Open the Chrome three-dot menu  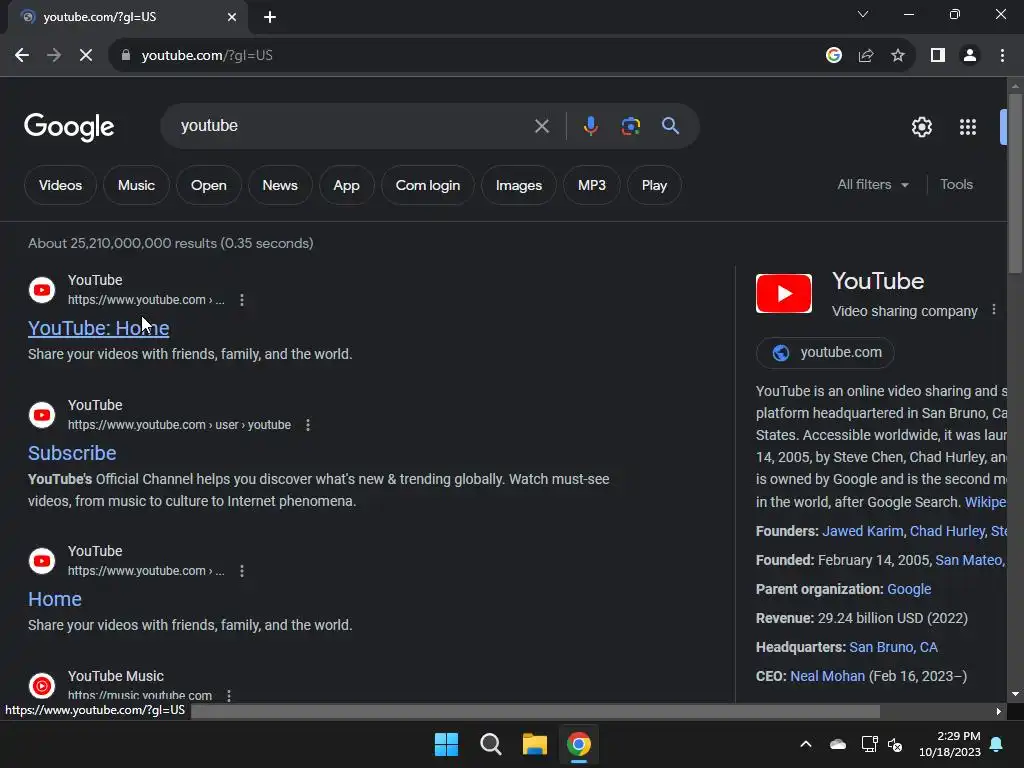pos(1002,56)
